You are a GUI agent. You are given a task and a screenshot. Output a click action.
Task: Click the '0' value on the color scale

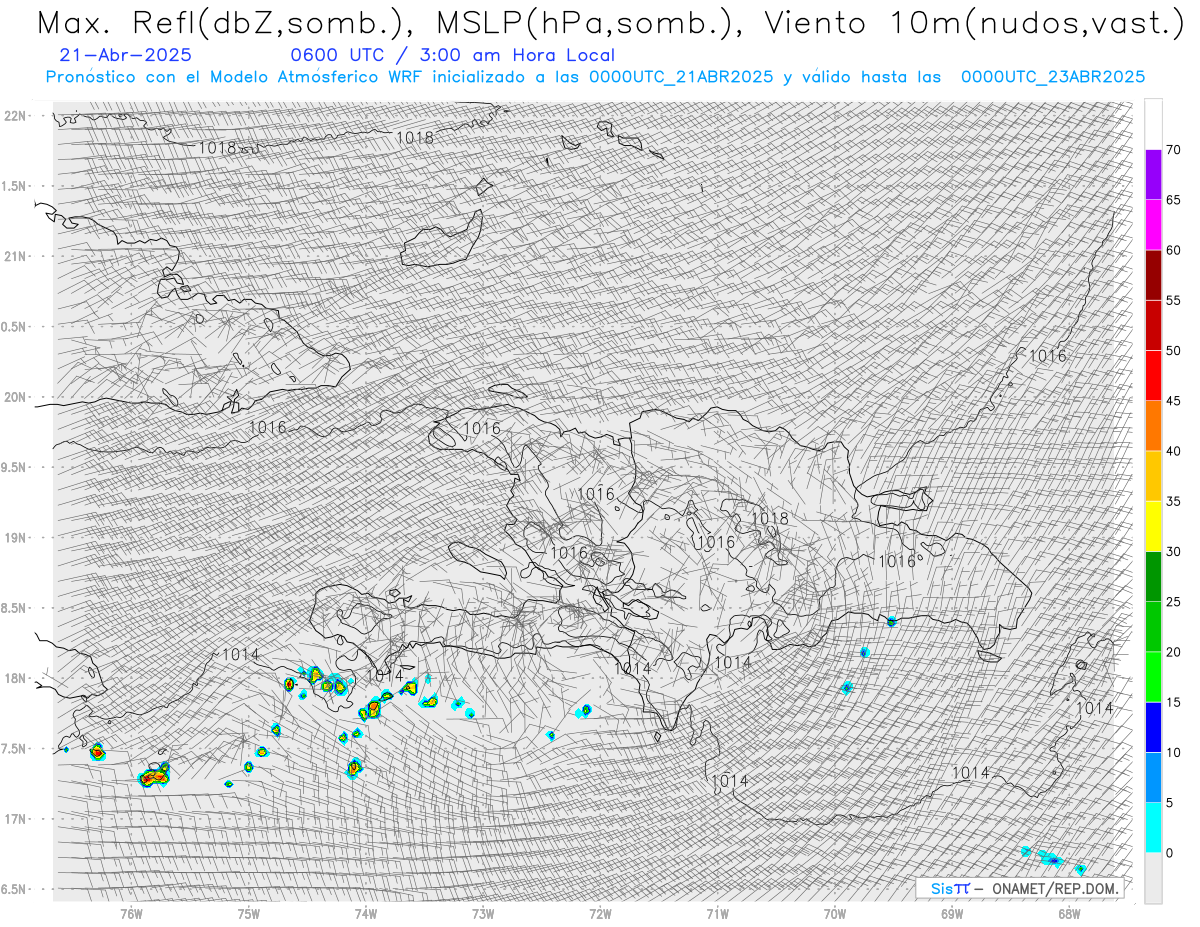click(x=1169, y=852)
